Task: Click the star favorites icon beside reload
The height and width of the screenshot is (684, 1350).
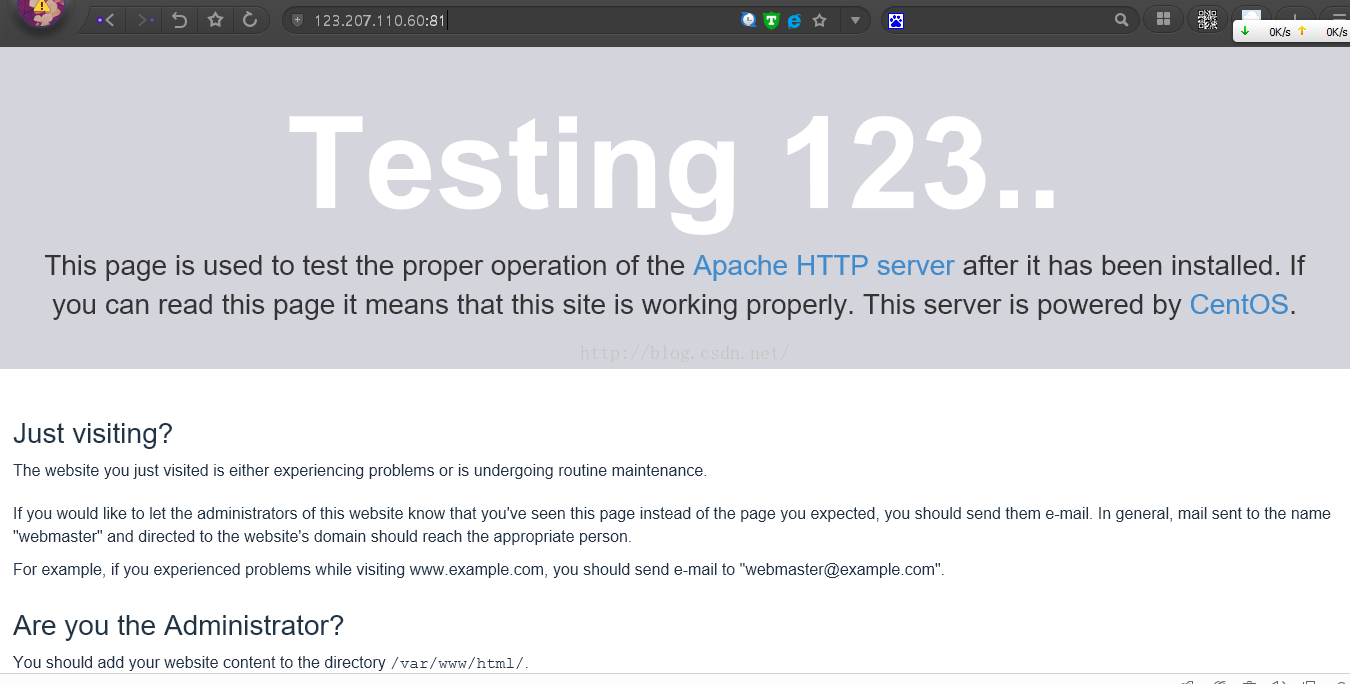Action: pyautogui.click(x=215, y=20)
